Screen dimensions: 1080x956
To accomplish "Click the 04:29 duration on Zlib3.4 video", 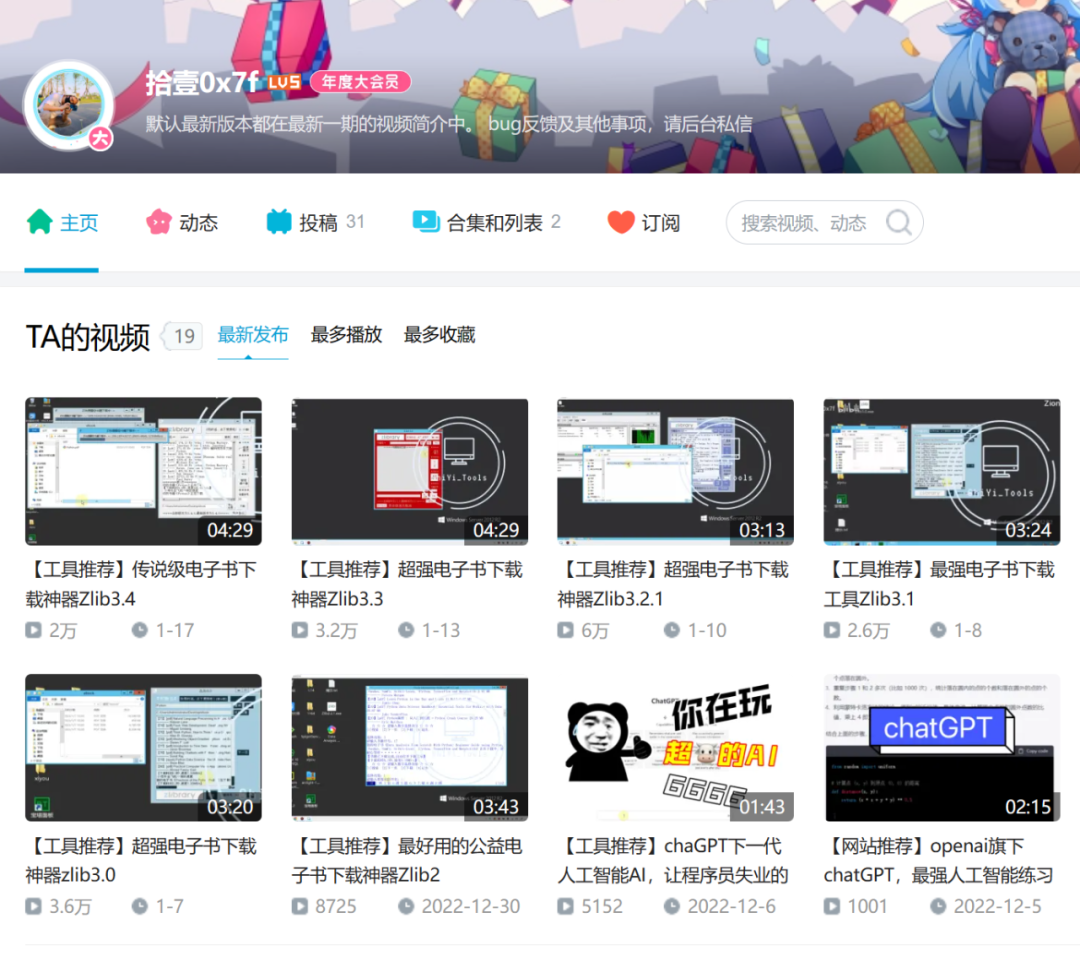I will 230,530.
